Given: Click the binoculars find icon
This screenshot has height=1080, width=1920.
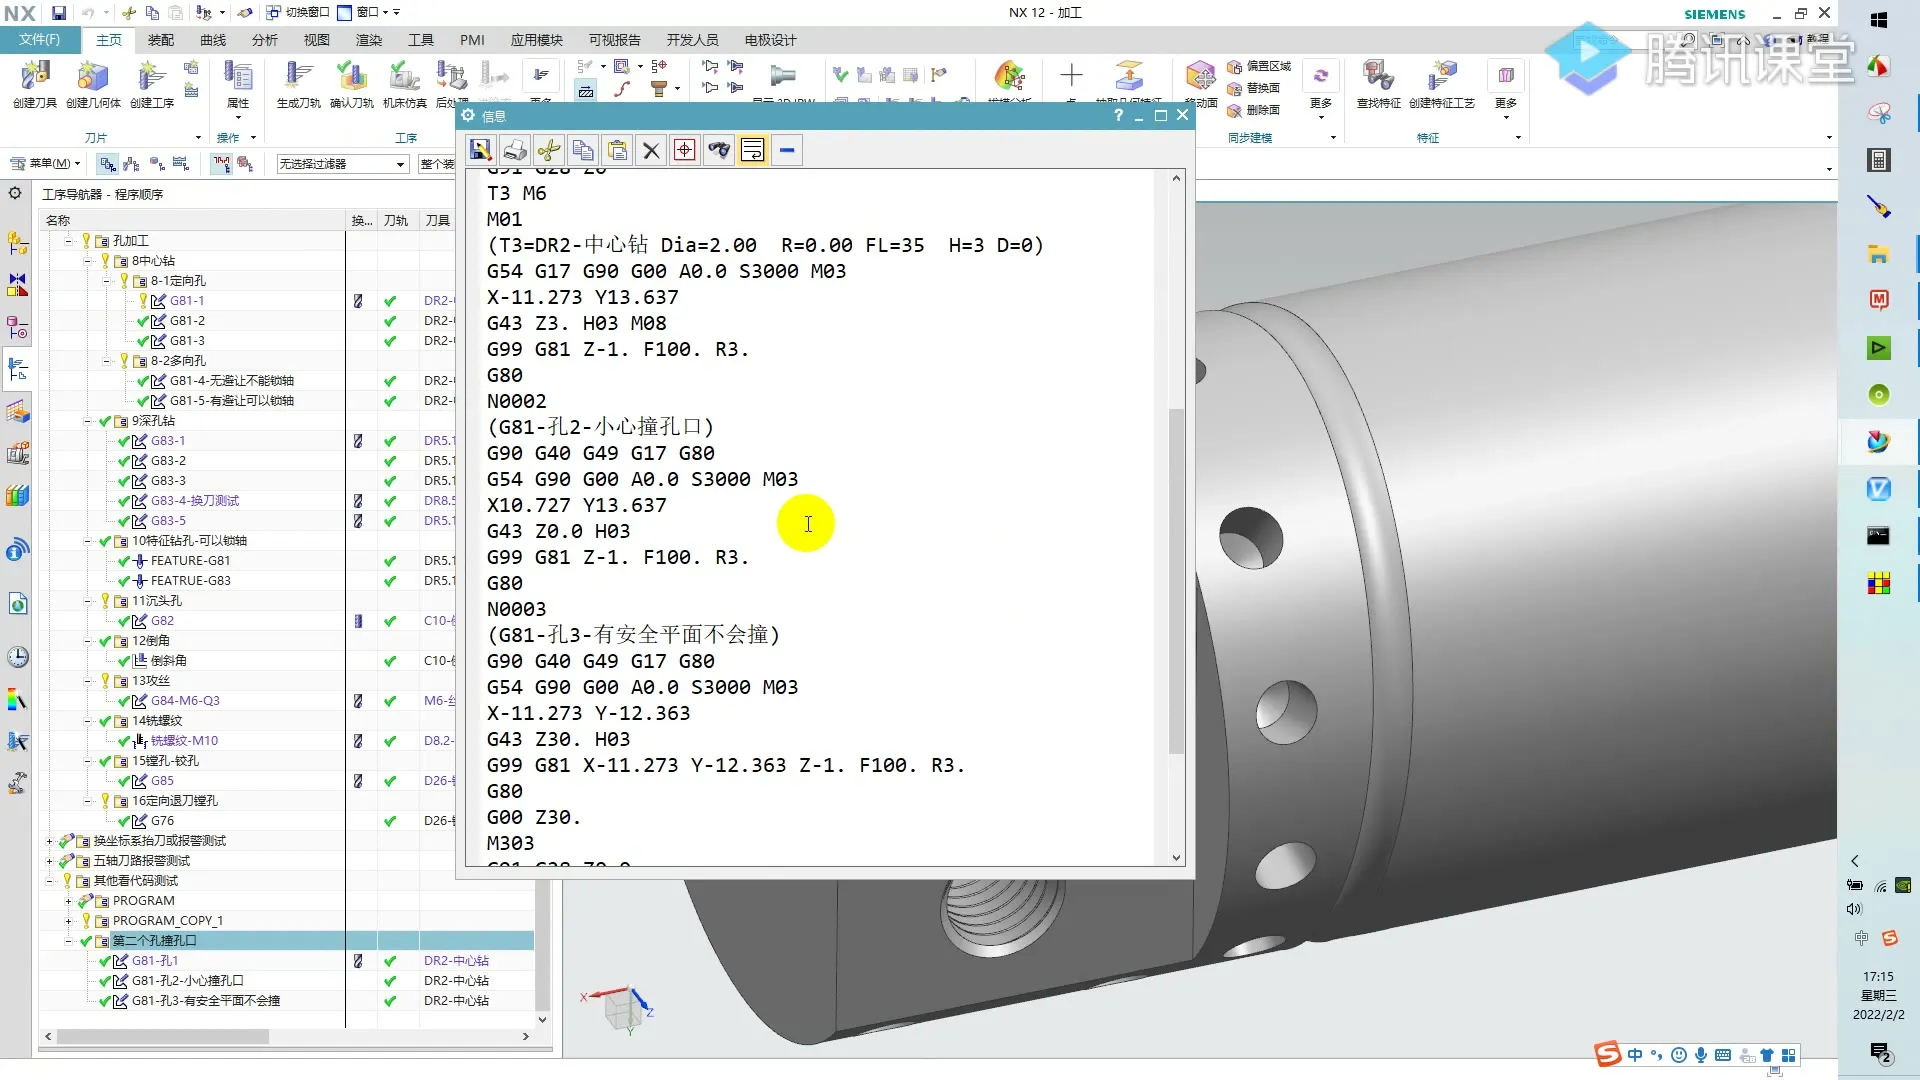Looking at the screenshot, I should (x=719, y=150).
